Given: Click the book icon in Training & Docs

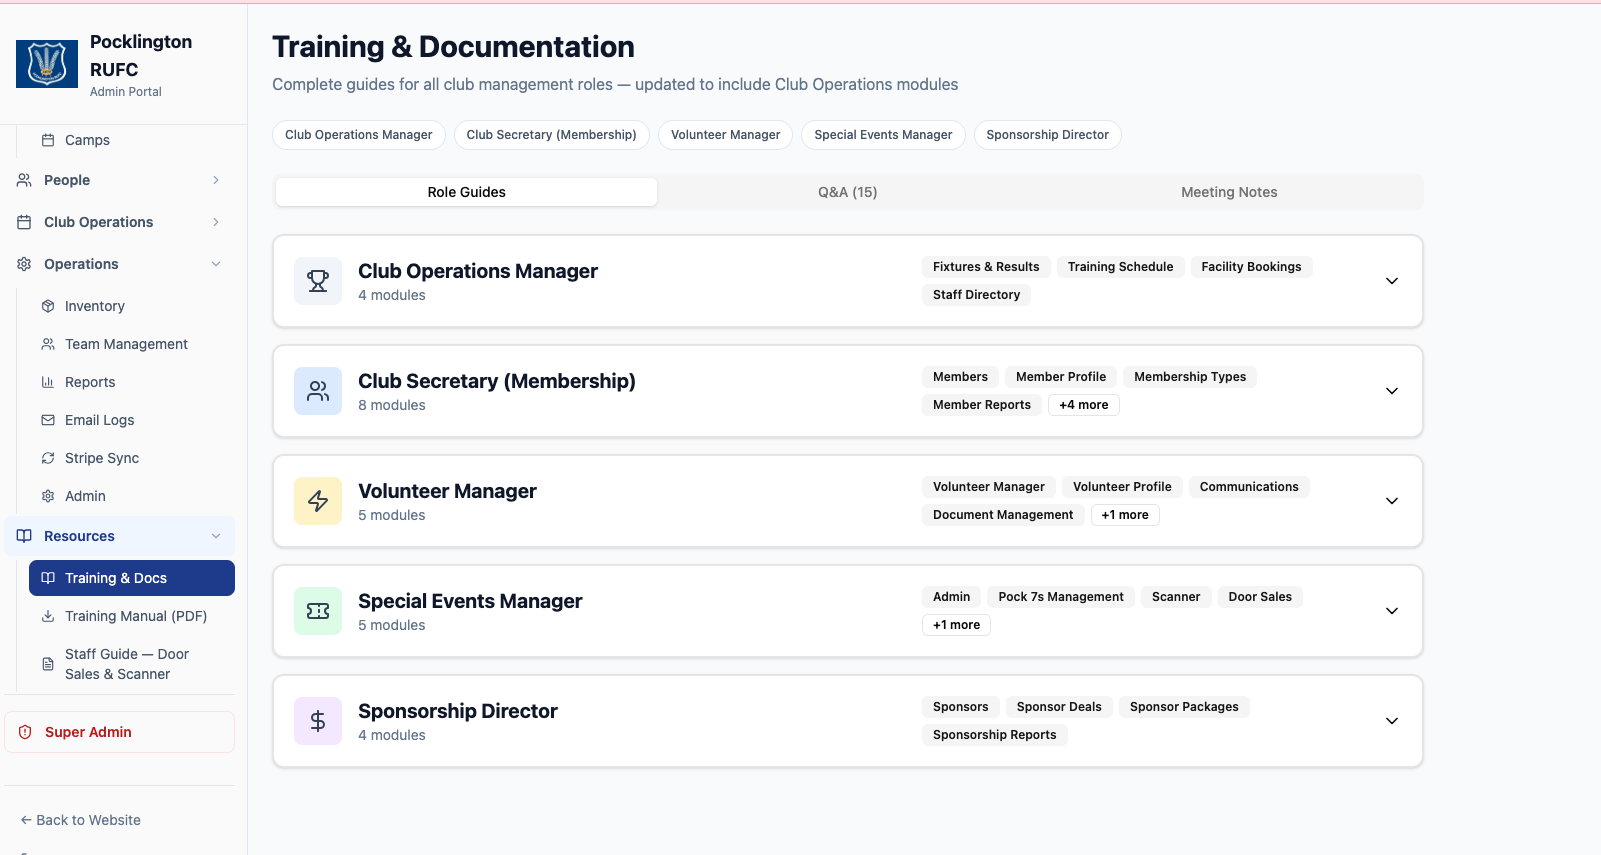Looking at the screenshot, I should click(x=48, y=578).
